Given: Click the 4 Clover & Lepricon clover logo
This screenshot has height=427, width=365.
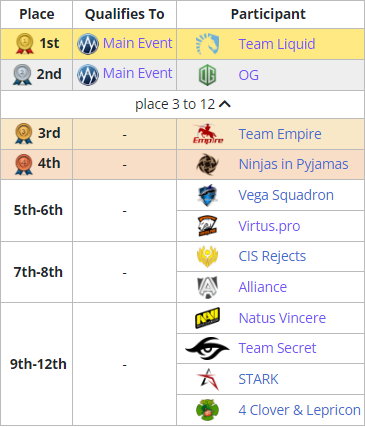Looking at the screenshot, I should (207, 410).
